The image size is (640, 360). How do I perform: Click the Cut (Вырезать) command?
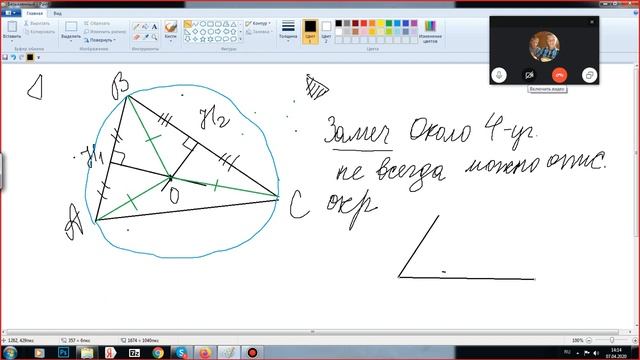(37, 23)
